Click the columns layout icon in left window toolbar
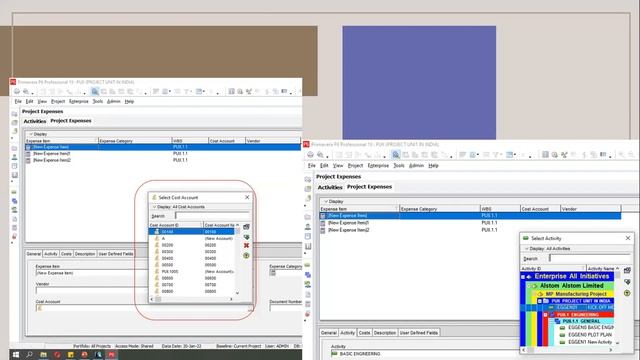 (x=231, y=91)
